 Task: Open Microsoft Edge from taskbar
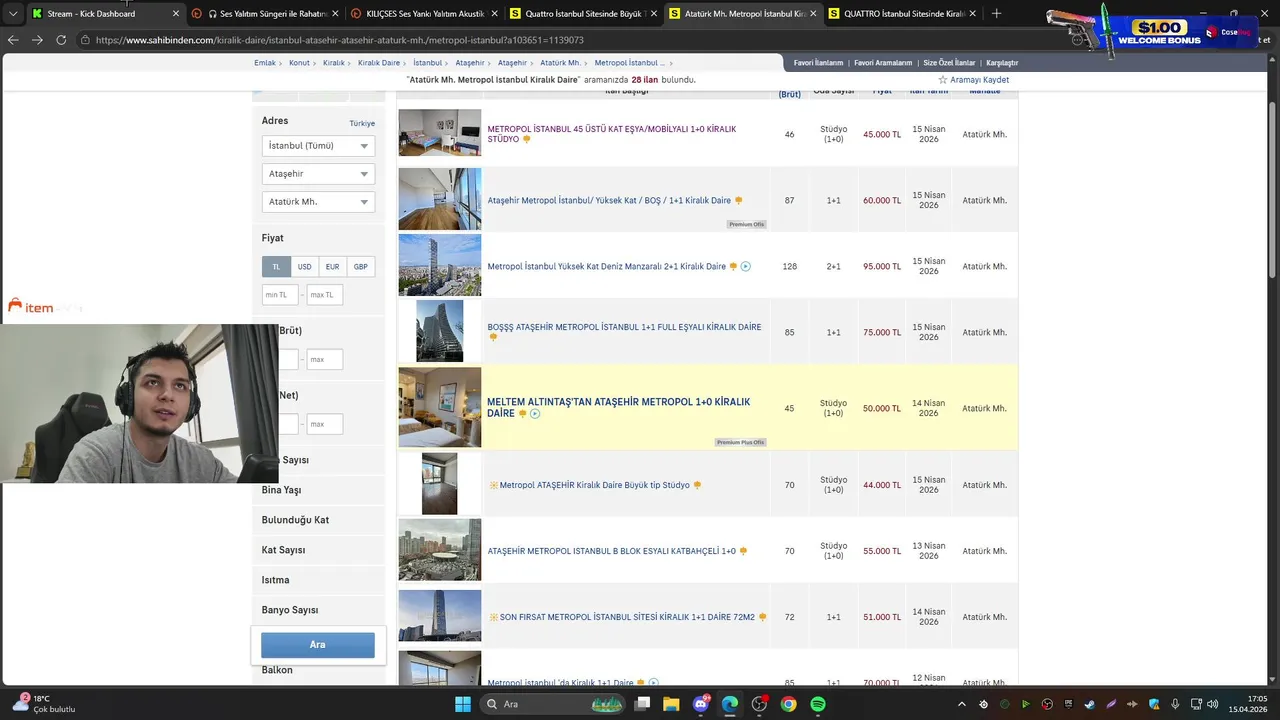click(730, 704)
